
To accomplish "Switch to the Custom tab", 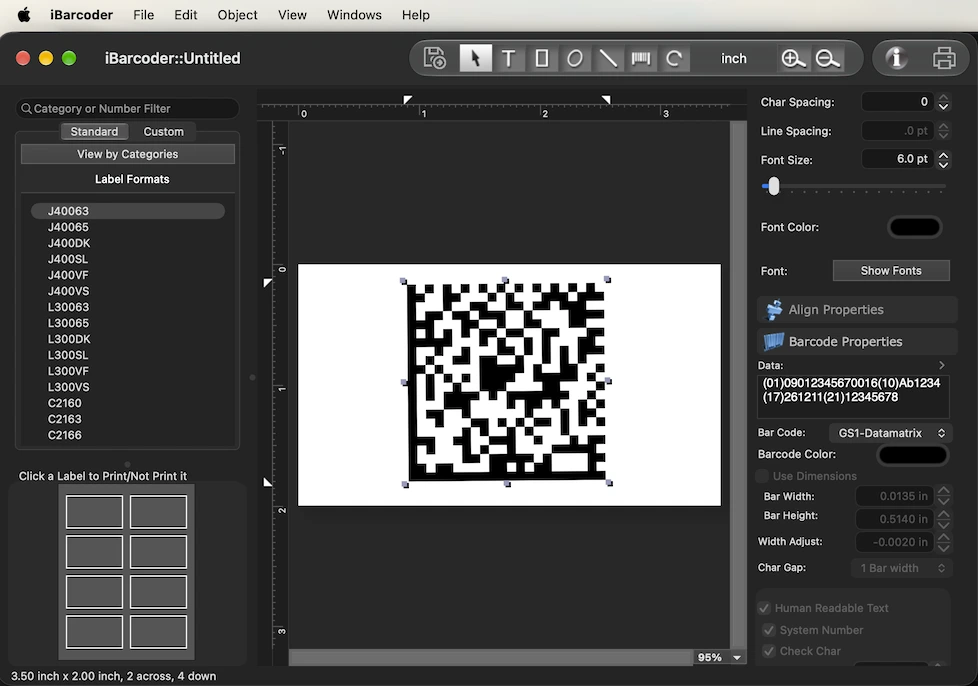I will (x=163, y=132).
